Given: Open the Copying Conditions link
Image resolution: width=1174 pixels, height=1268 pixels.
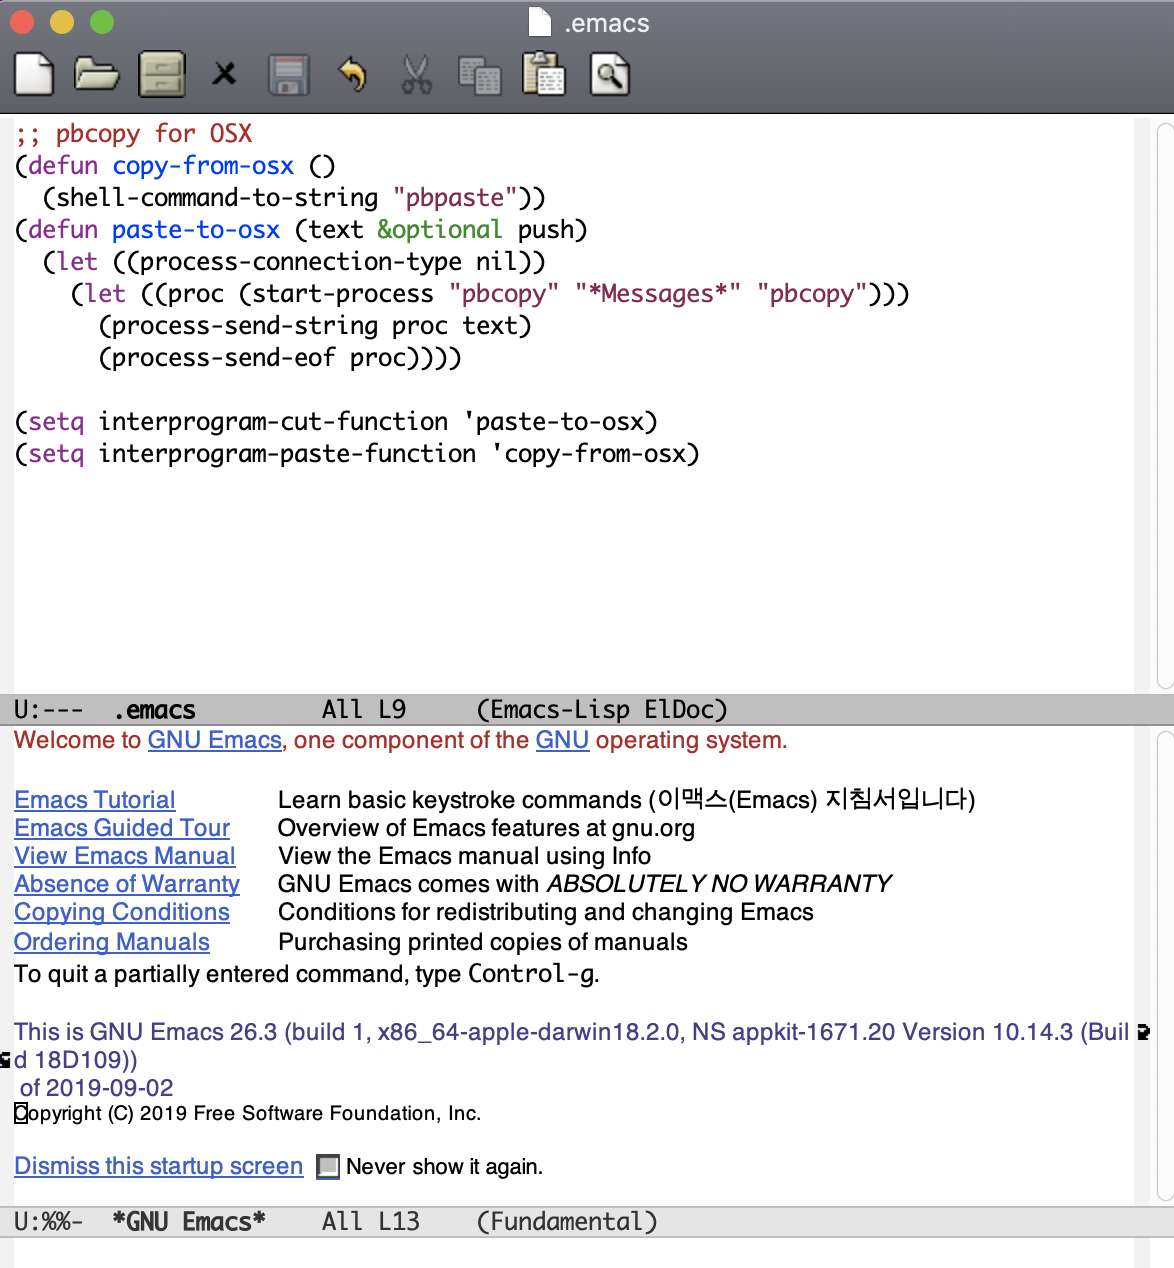Looking at the screenshot, I should [122, 912].
